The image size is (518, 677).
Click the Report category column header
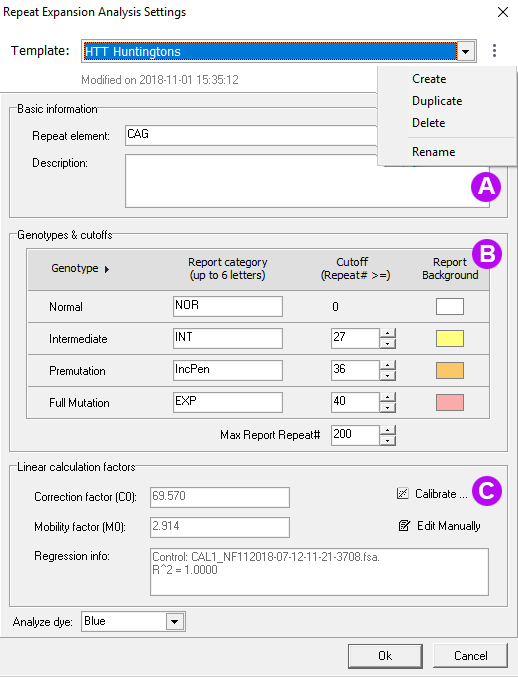point(228,269)
